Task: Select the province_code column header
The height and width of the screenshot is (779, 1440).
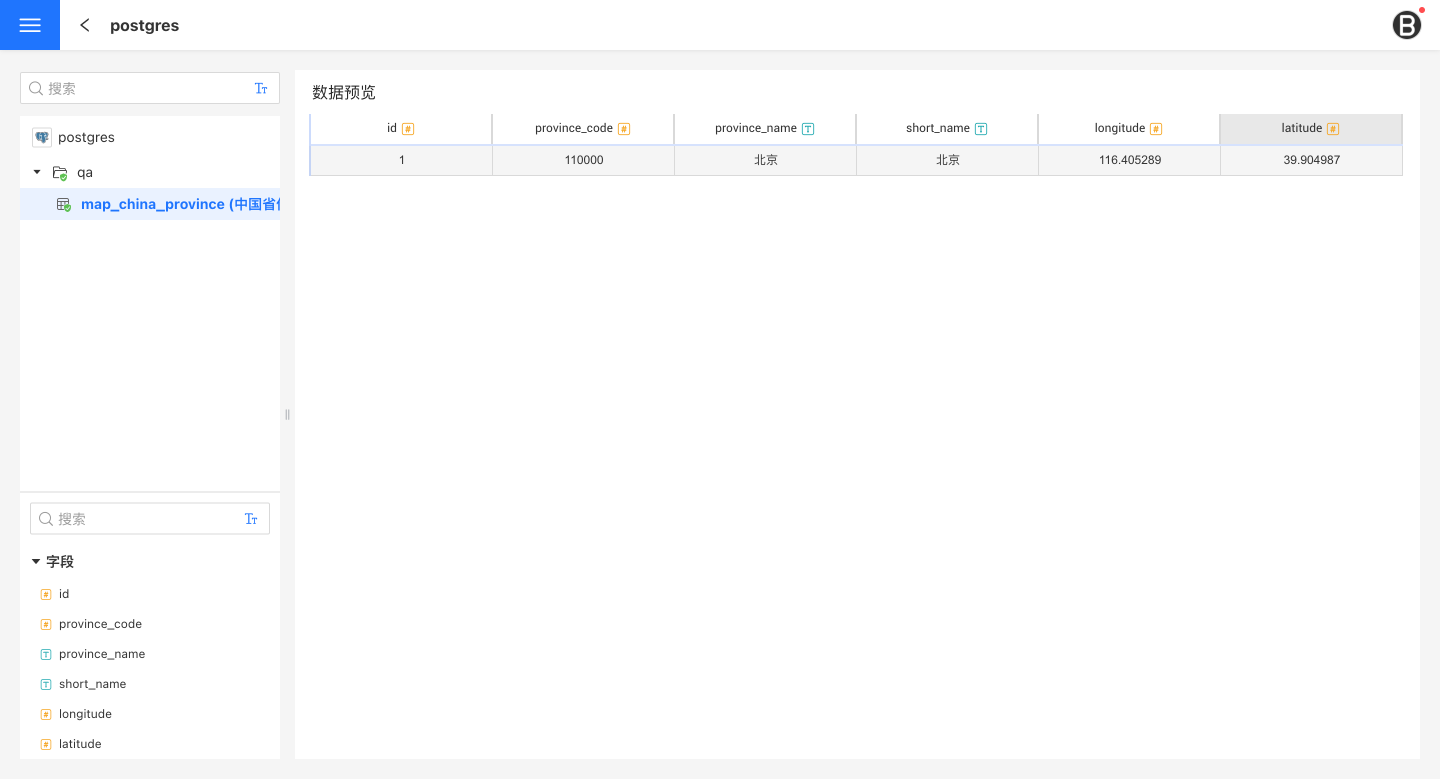Action: pyautogui.click(x=574, y=128)
